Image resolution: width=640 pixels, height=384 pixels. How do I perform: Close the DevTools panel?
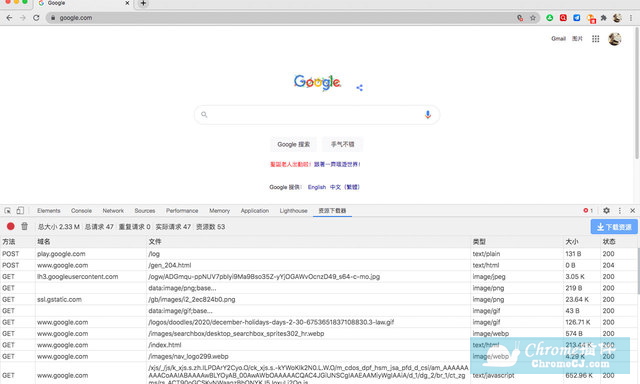pos(632,211)
